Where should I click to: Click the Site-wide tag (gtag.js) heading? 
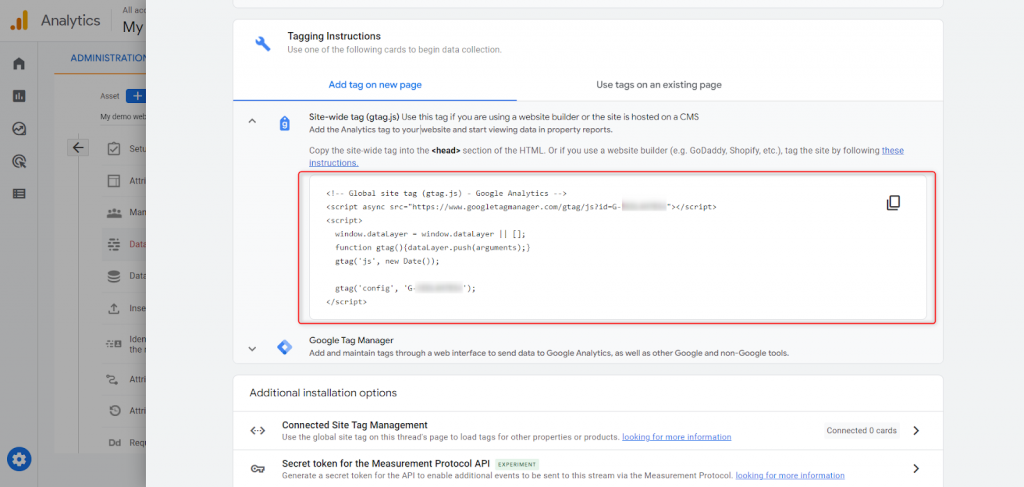point(354,117)
